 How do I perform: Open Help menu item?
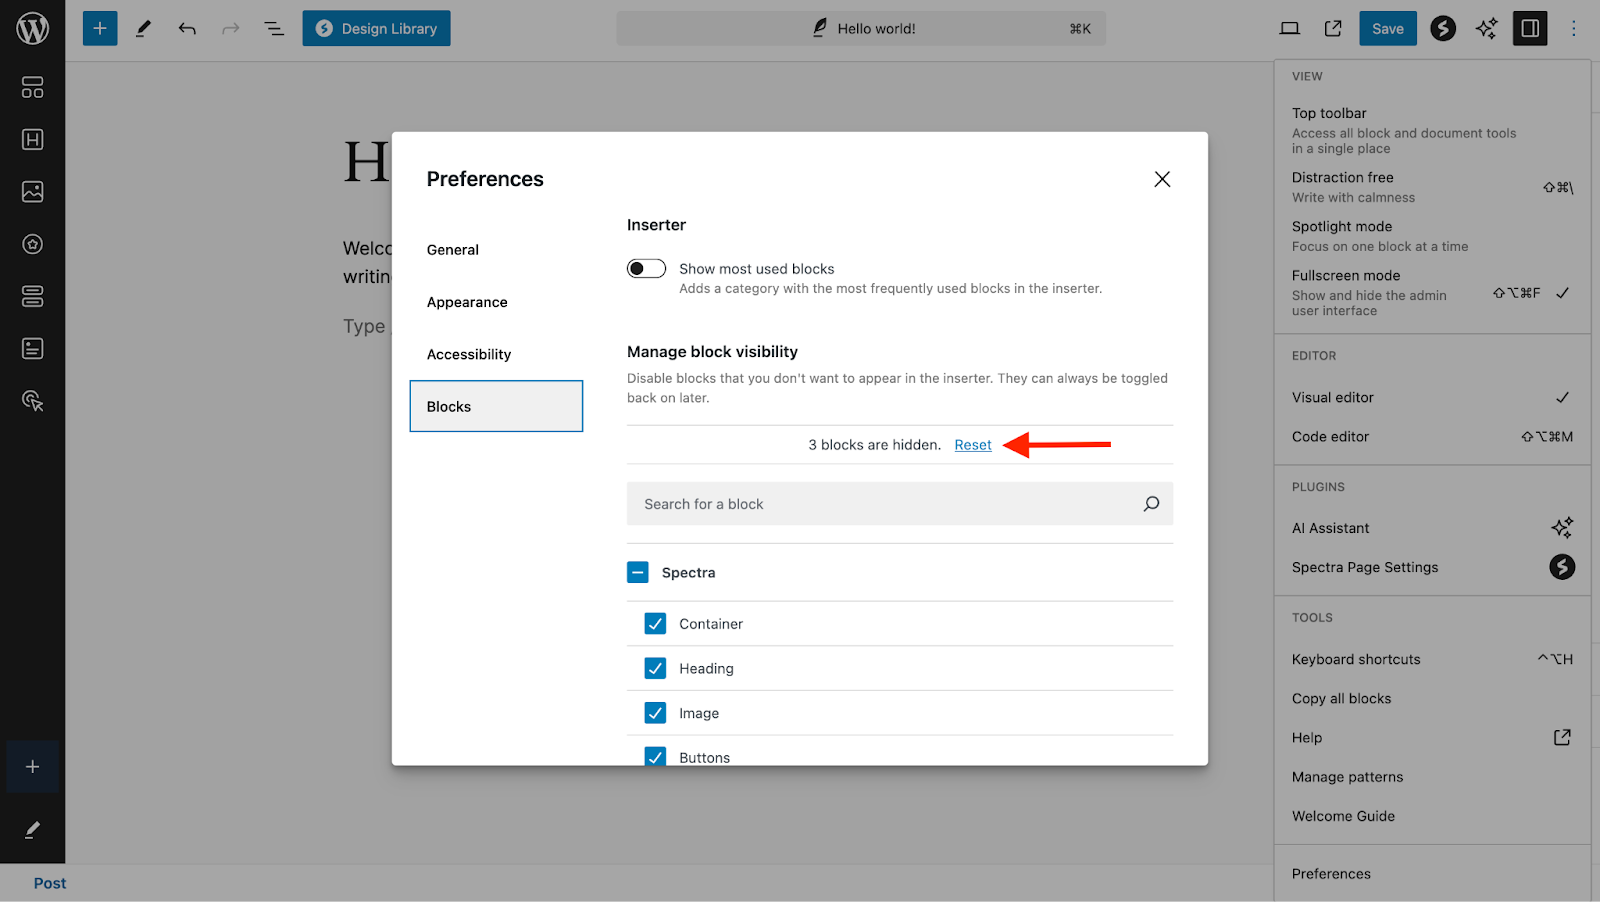[x=1432, y=737]
